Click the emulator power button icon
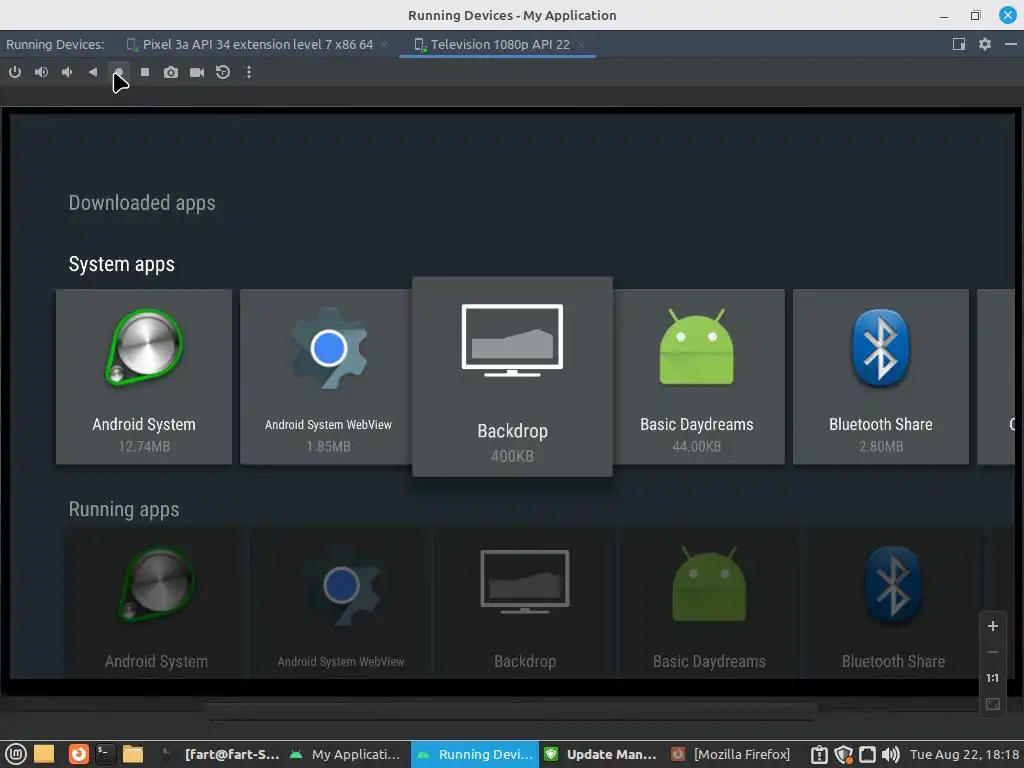 (14, 72)
